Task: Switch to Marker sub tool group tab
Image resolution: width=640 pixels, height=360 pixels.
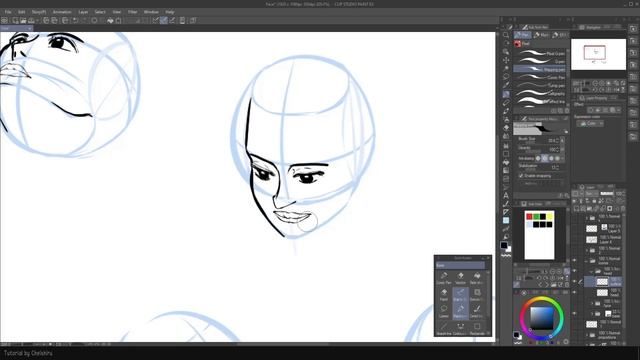Action: click(x=541, y=35)
